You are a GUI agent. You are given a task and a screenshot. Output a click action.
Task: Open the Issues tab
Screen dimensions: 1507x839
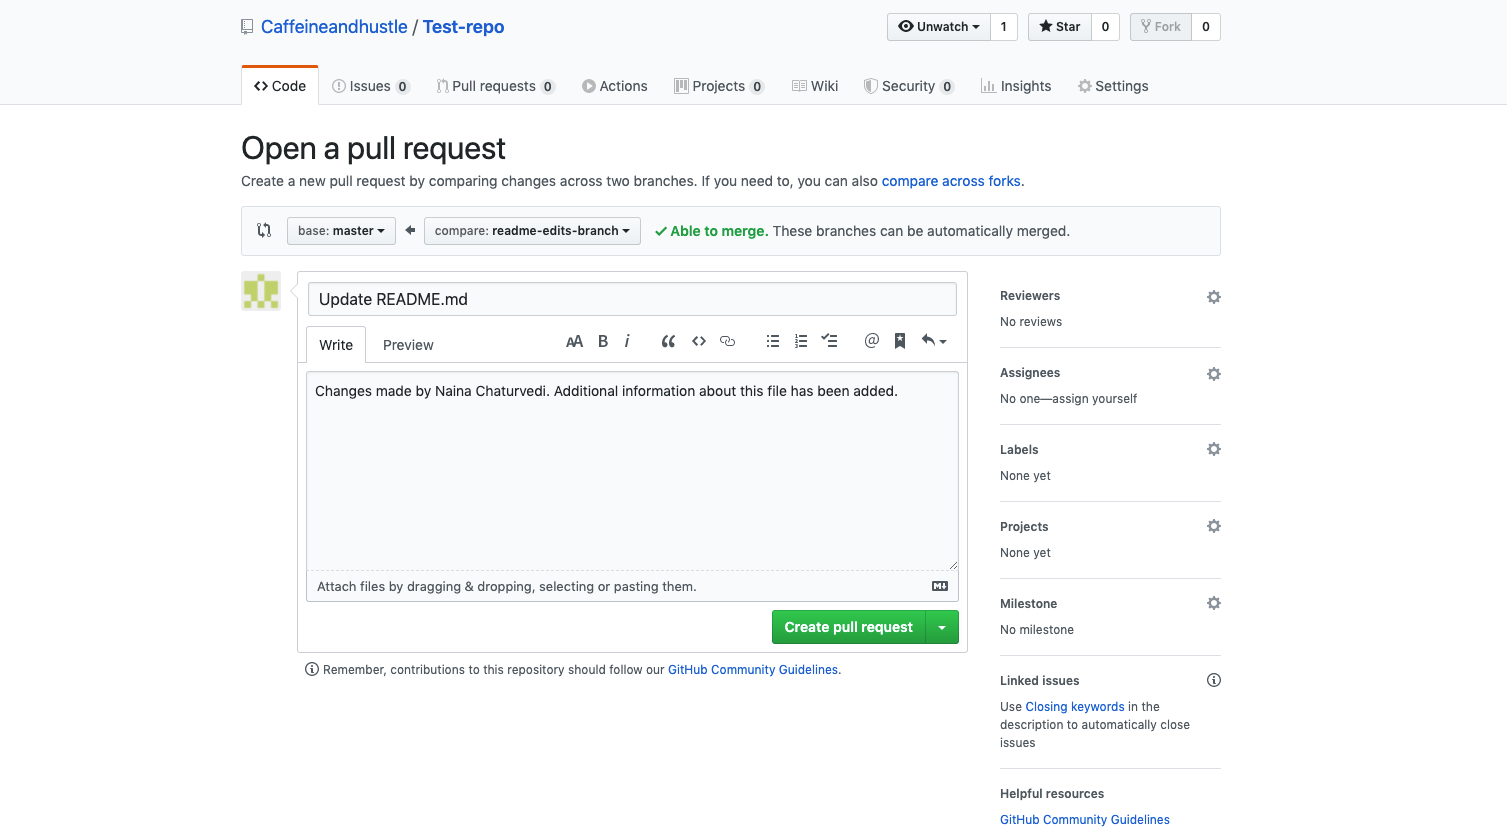(370, 86)
